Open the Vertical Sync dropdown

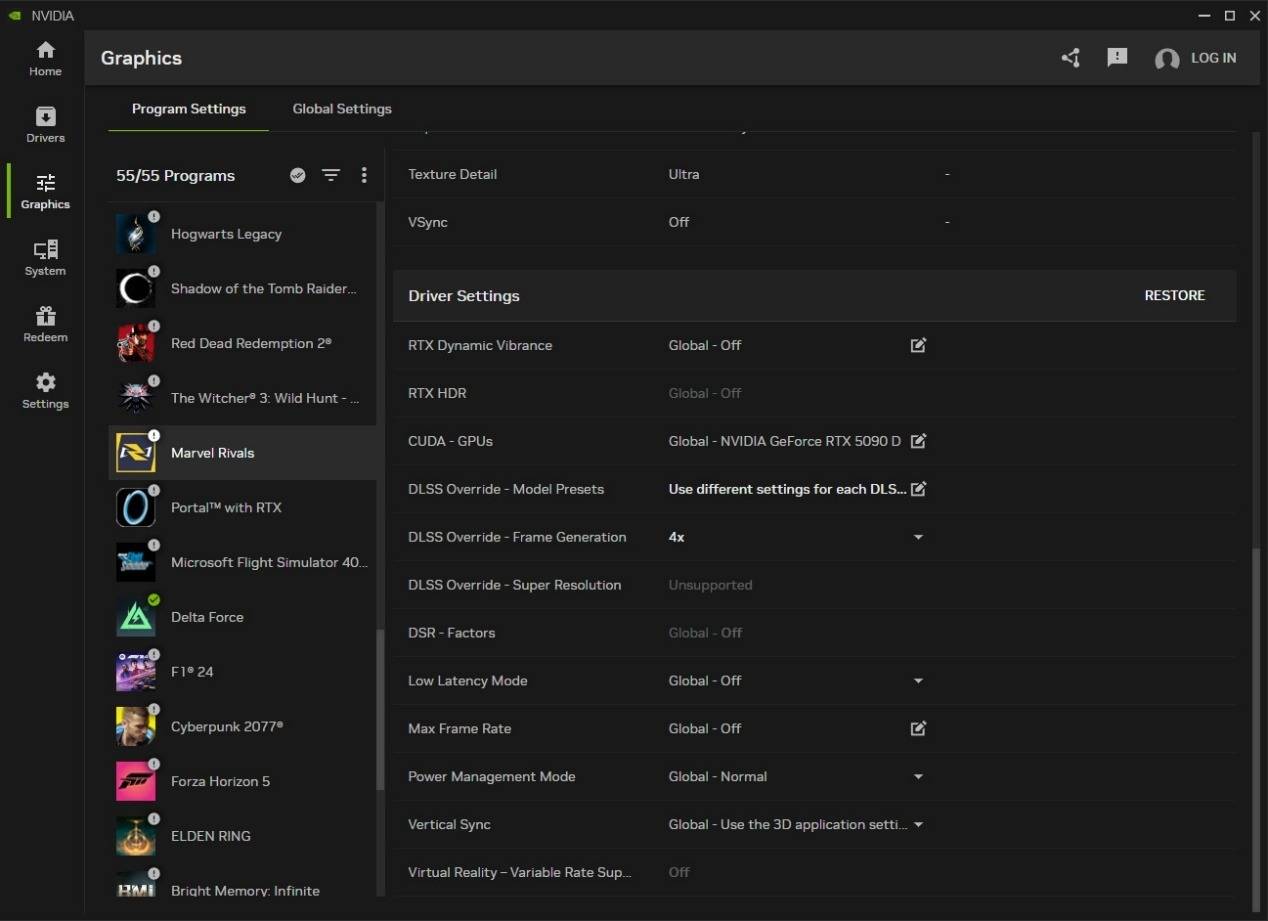(x=918, y=825)
